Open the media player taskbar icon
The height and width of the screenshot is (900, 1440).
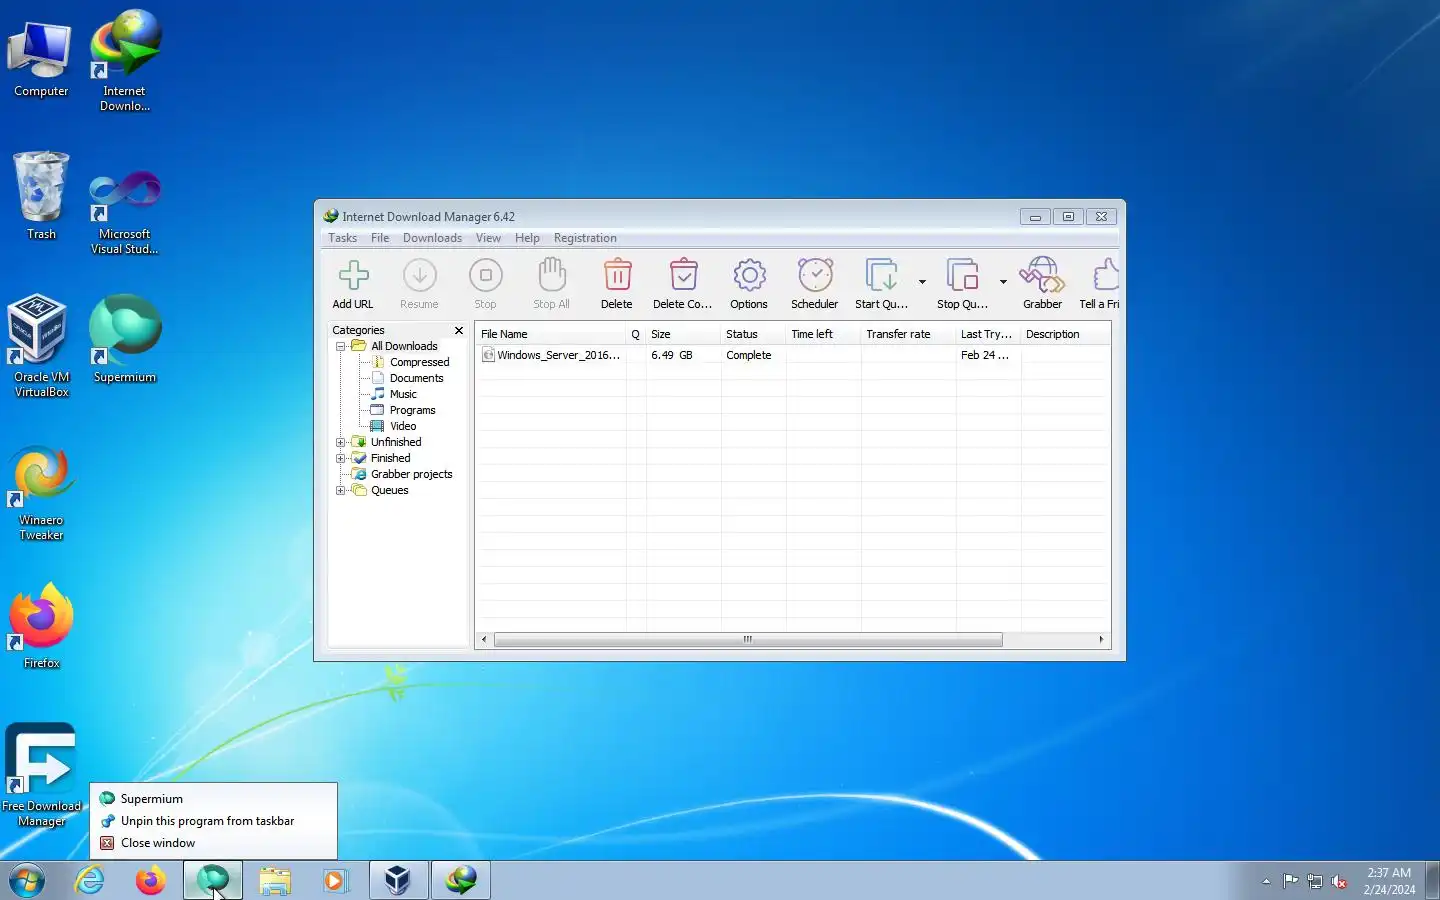point(335,881)
